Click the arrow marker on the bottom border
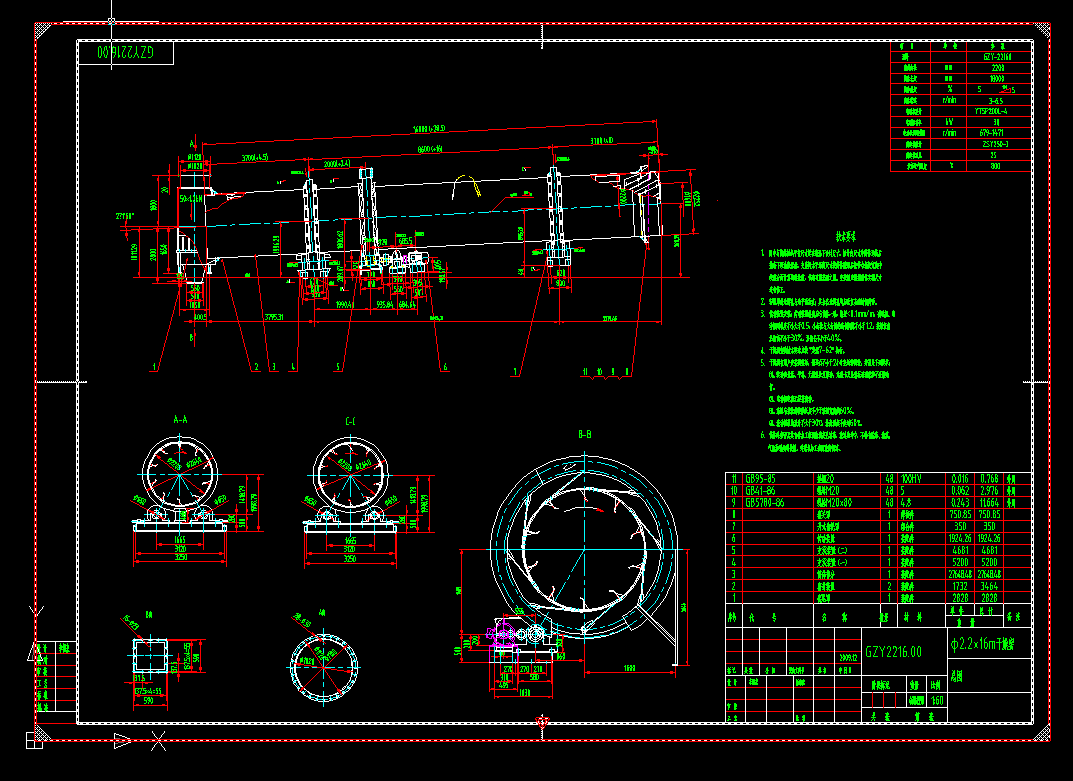This screenshot has height=781, width=1073. point(122,741)
